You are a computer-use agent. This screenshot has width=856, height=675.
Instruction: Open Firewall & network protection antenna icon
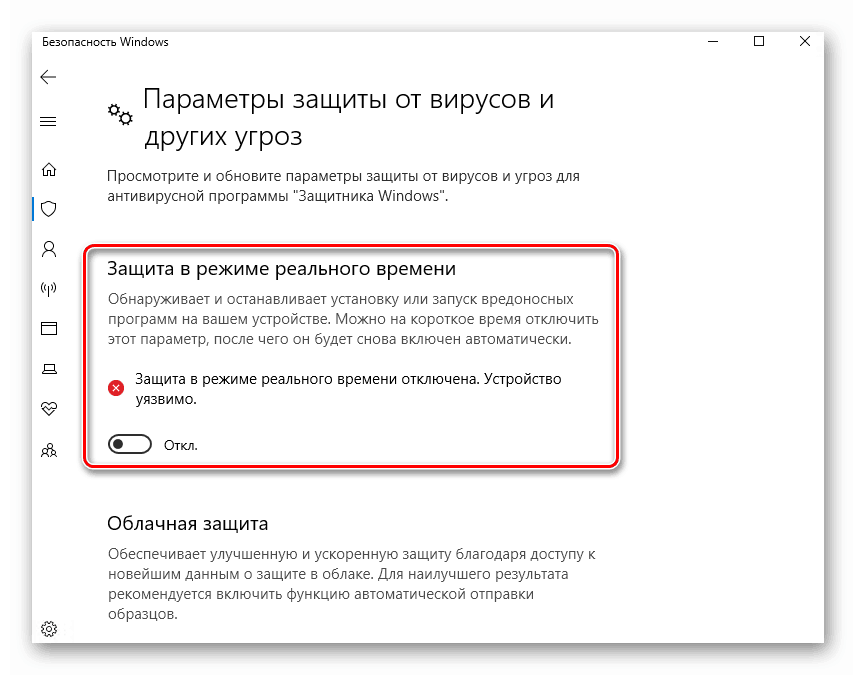49,289
